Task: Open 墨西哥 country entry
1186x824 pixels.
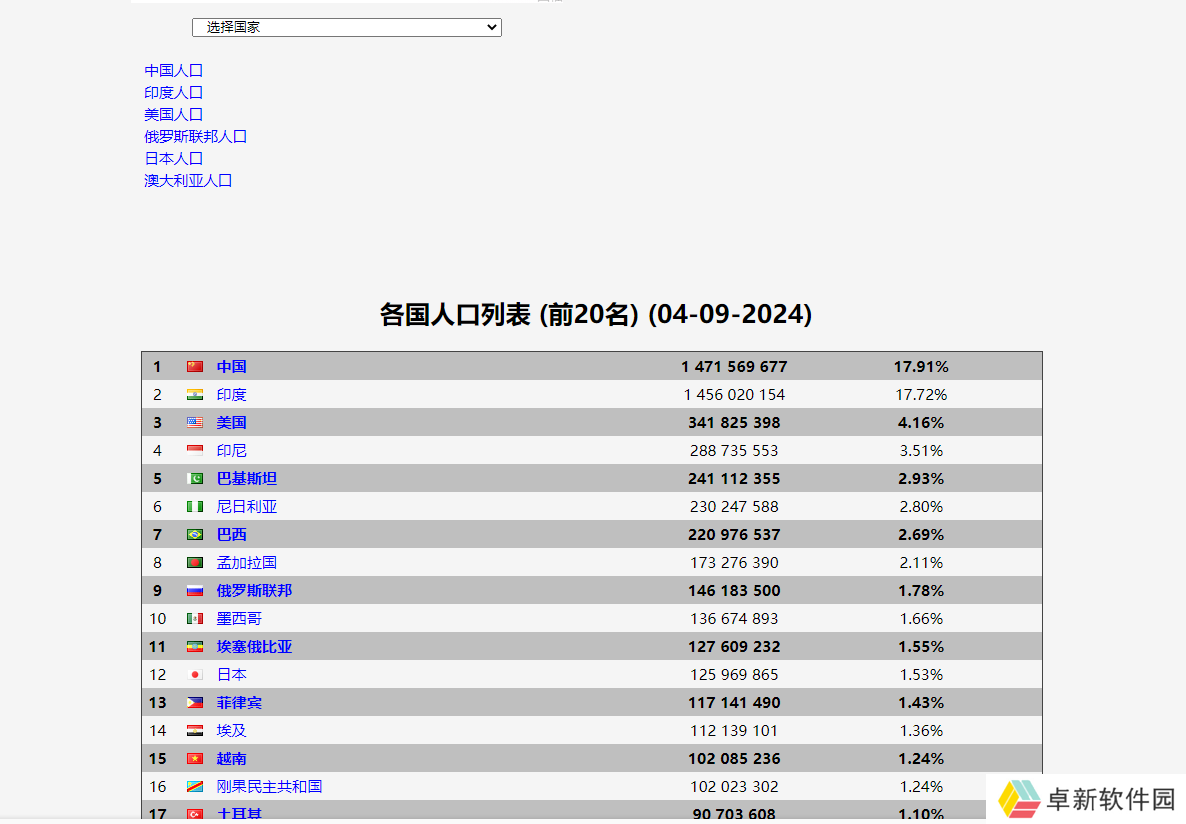Action: click(x=239, y=619)
